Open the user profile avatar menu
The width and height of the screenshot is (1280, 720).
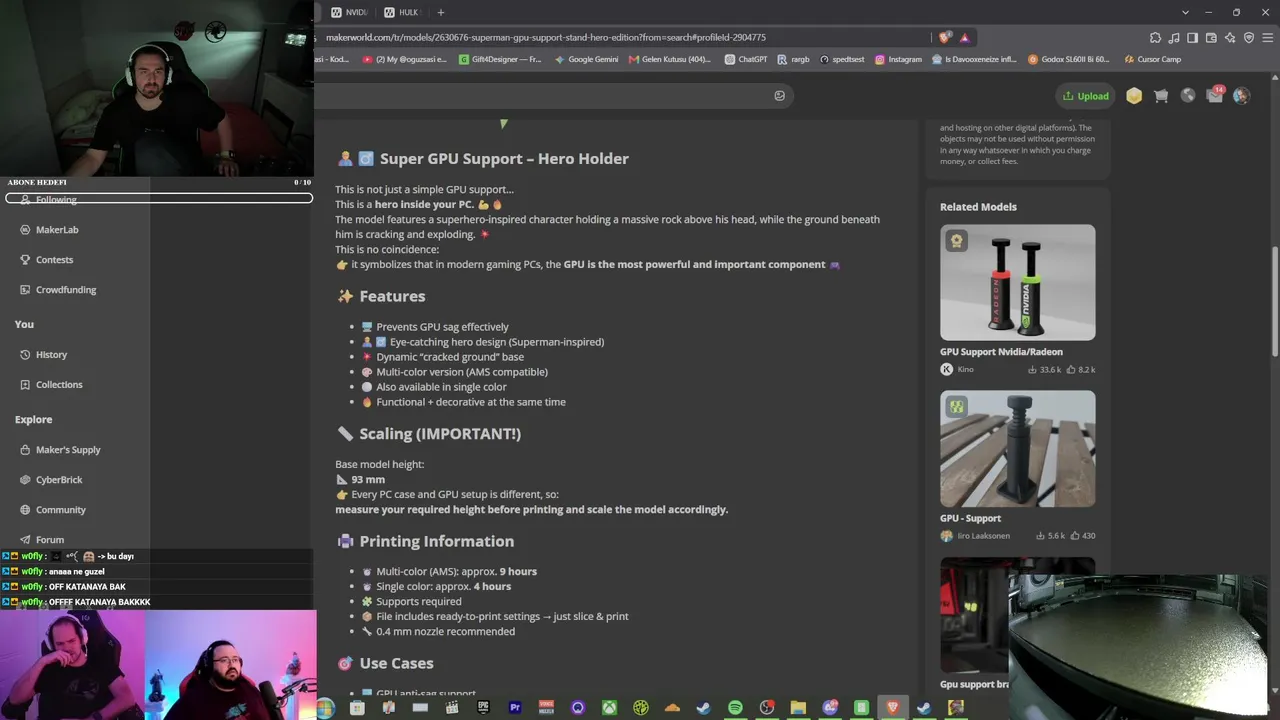1241,96
